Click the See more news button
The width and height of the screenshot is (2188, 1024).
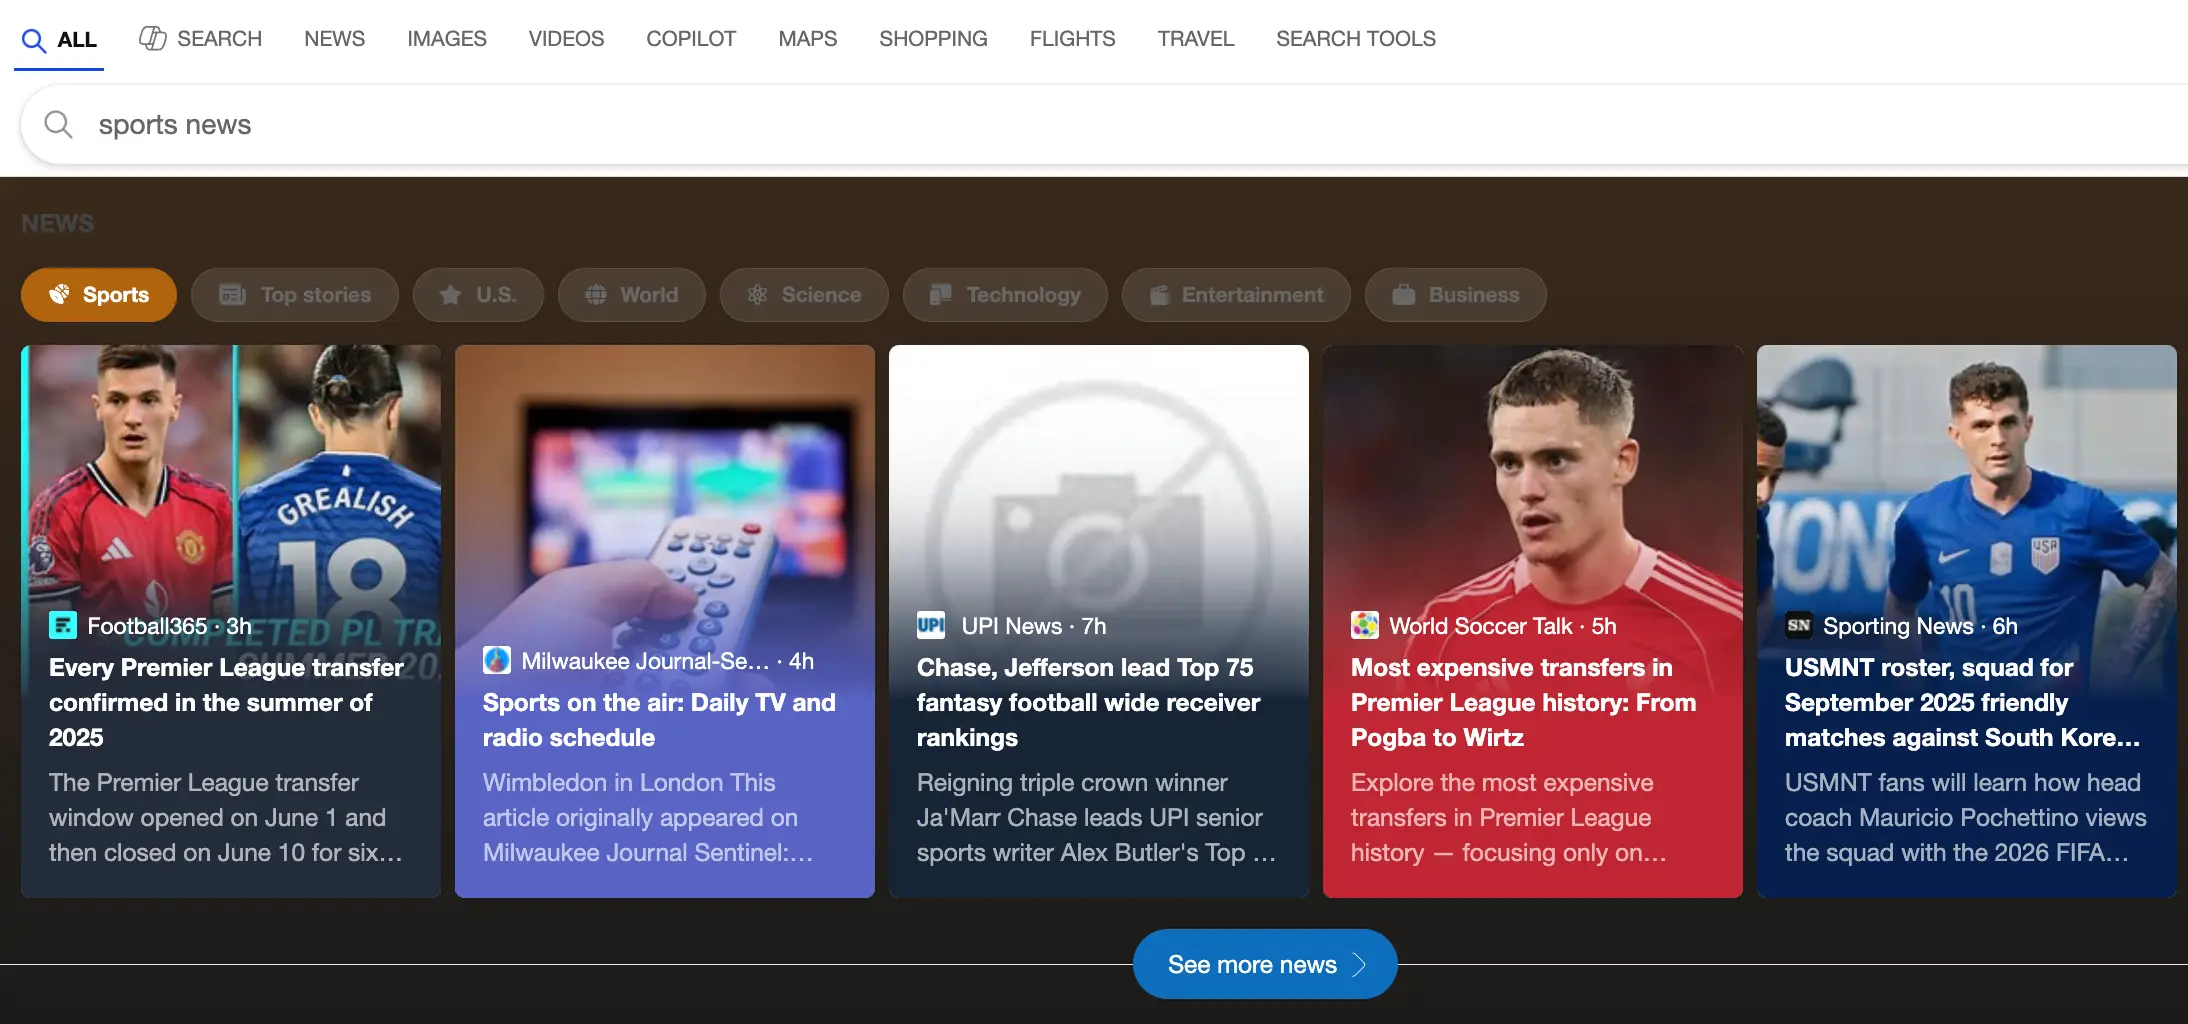coord(1265,964)
